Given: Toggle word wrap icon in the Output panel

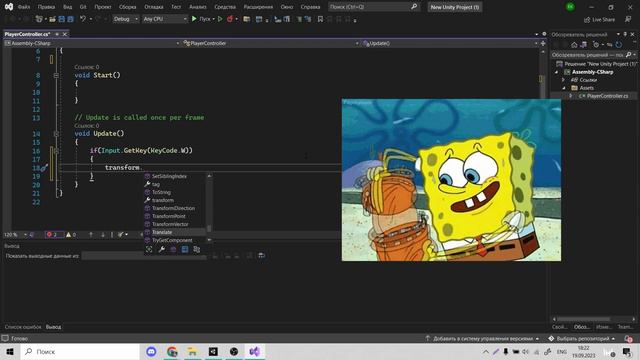Looking at the screenshot, I should click(x=262, y=256).
